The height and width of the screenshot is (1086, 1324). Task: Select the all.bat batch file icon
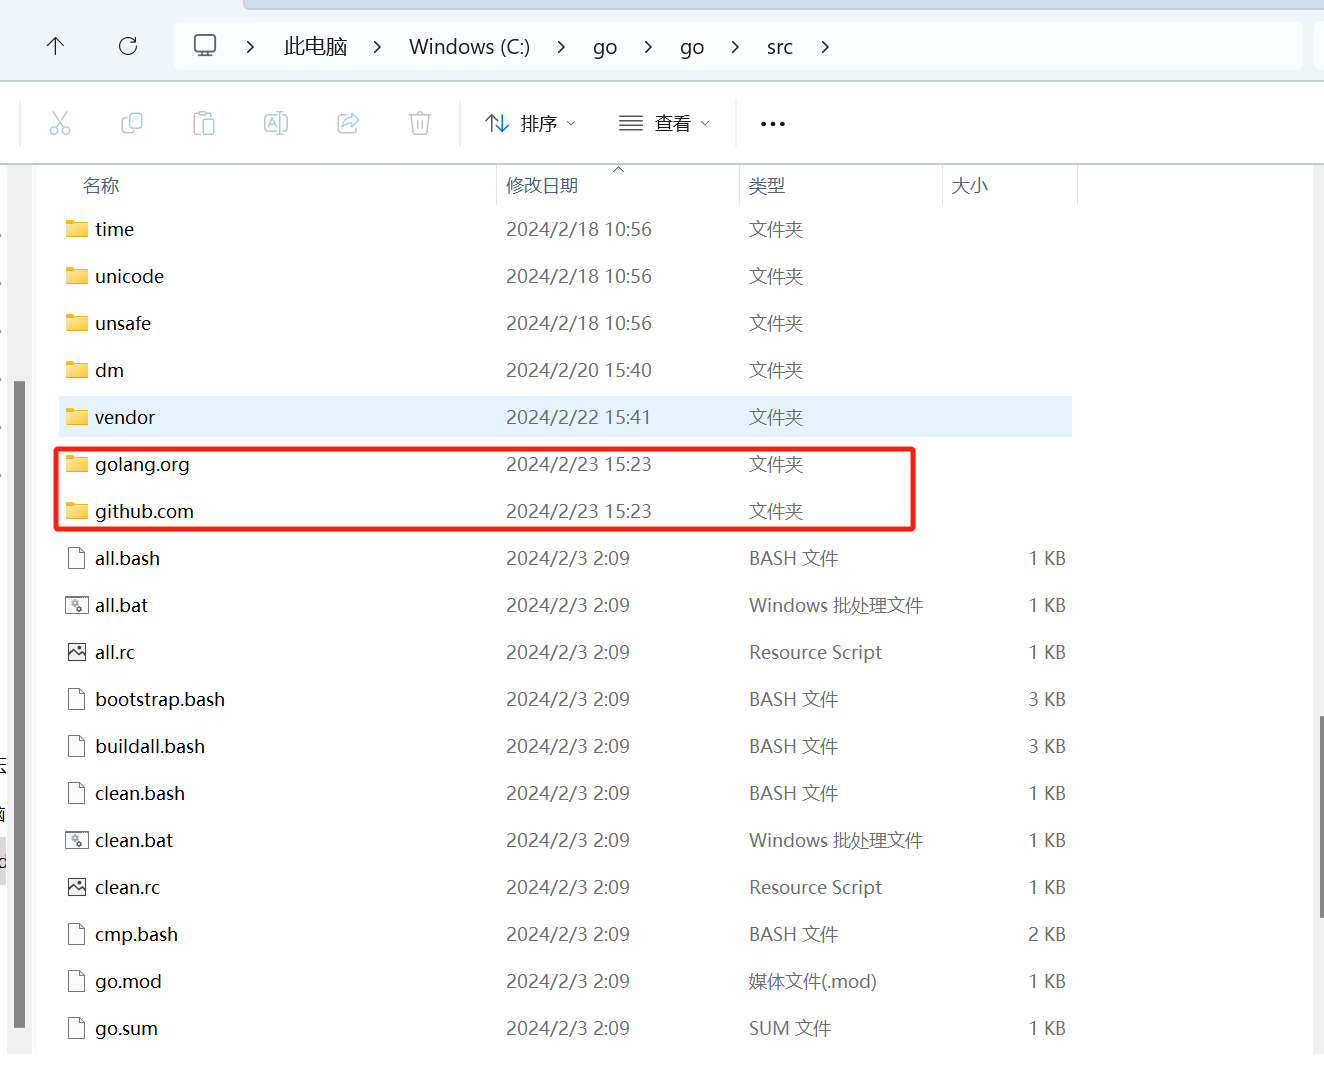[77, 605]
